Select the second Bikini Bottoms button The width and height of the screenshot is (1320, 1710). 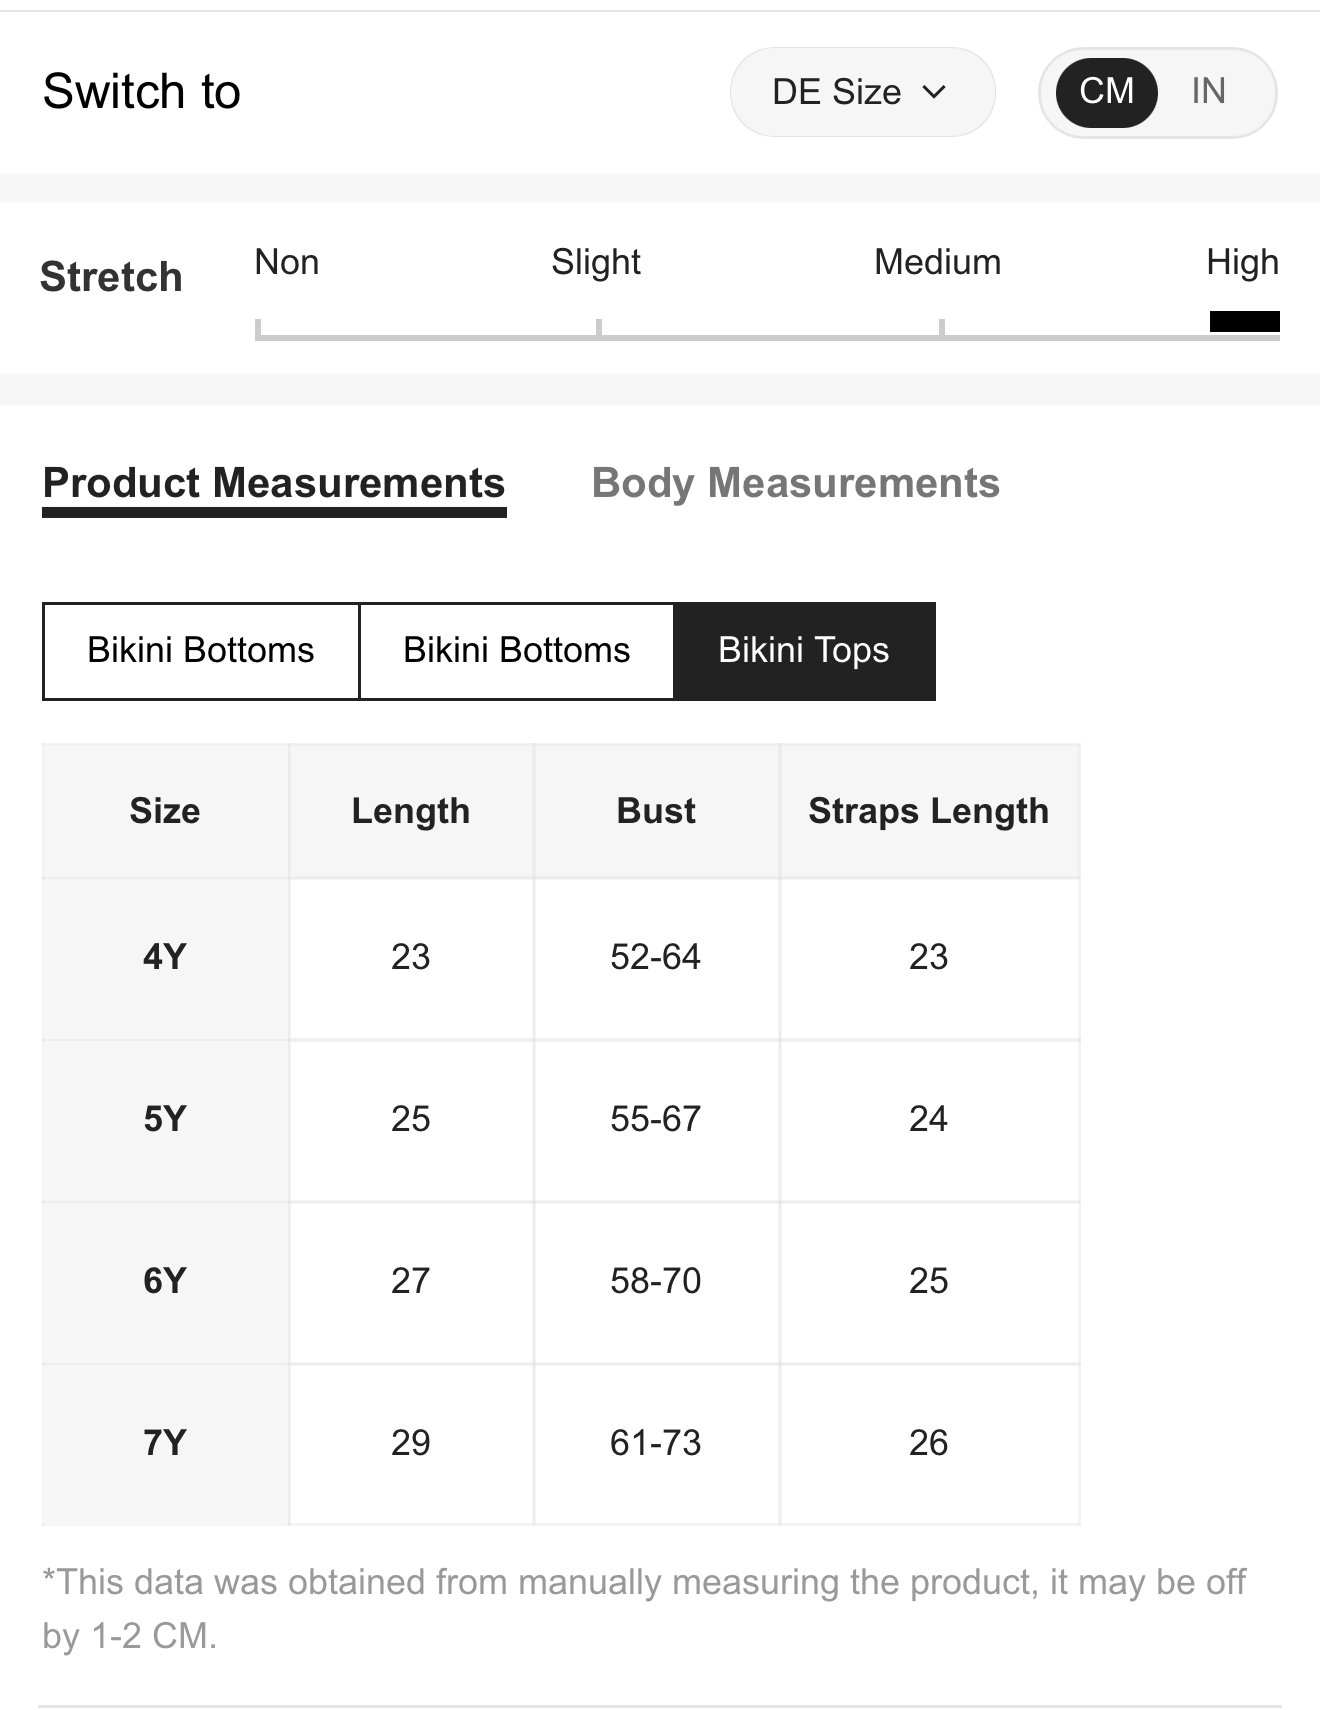pos(517,651)
